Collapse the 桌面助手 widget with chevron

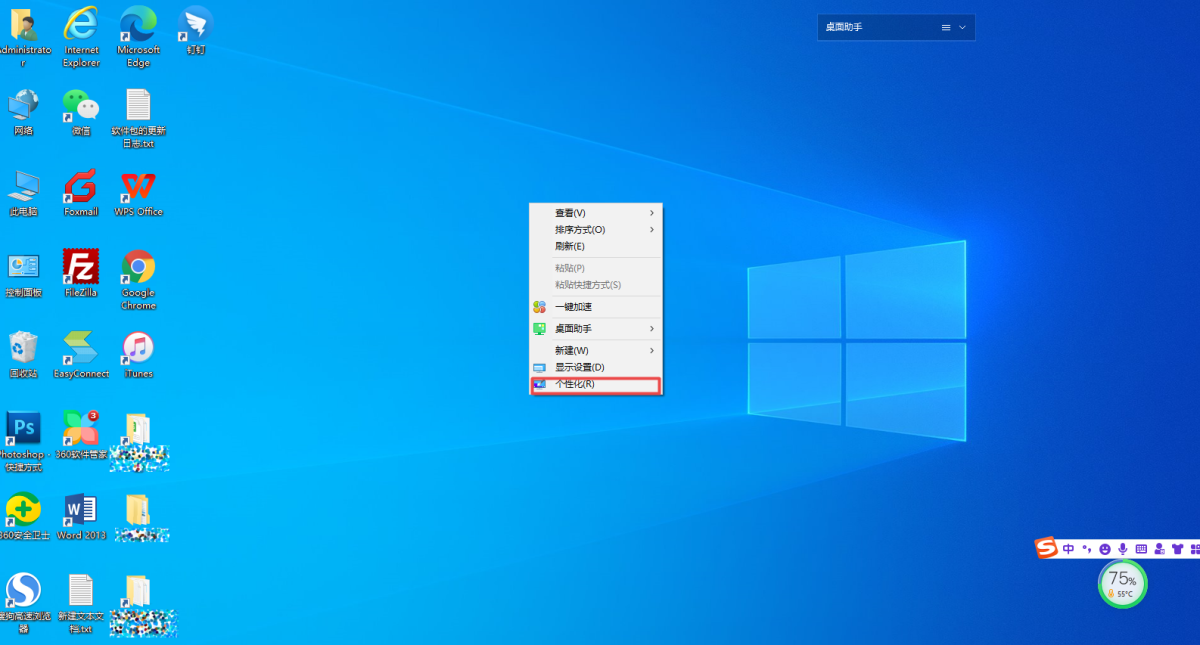(962, 28)
